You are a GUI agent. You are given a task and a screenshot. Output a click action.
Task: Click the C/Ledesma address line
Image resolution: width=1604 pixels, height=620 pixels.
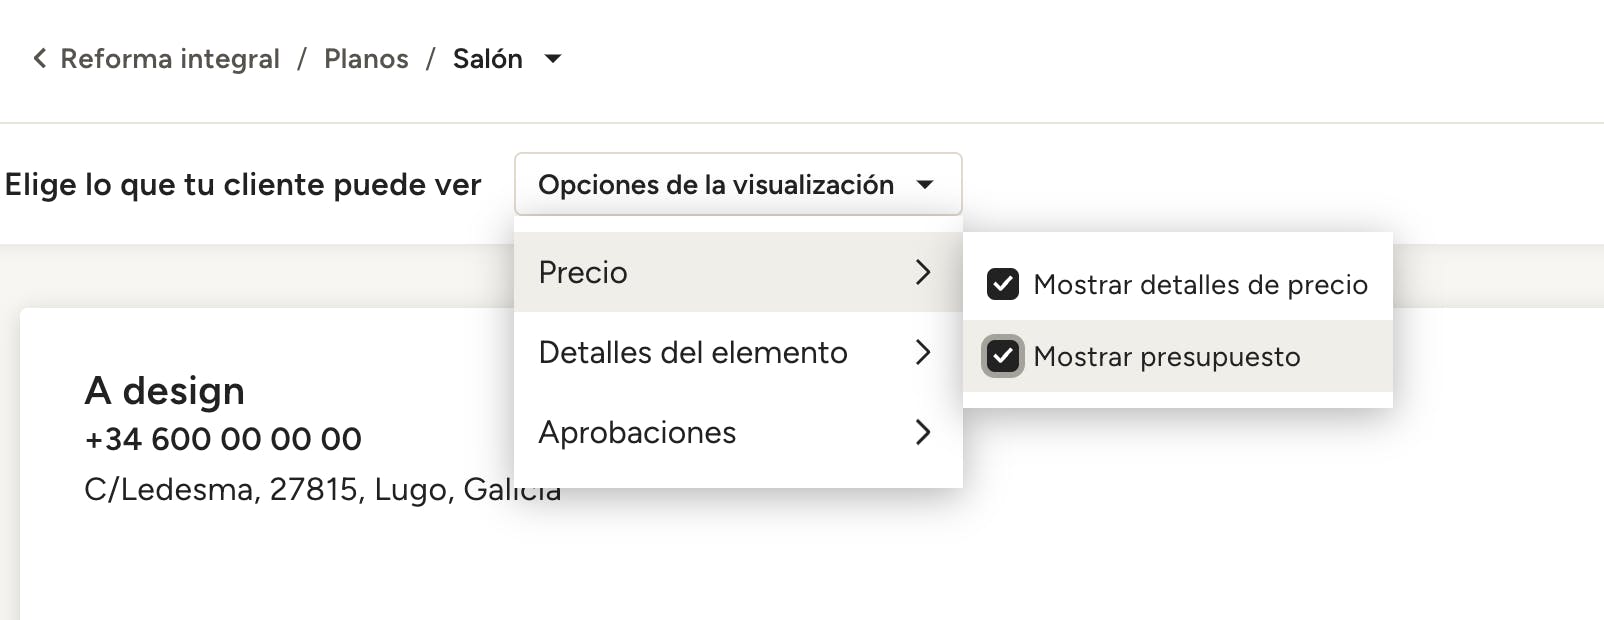[x=300, y=489]
